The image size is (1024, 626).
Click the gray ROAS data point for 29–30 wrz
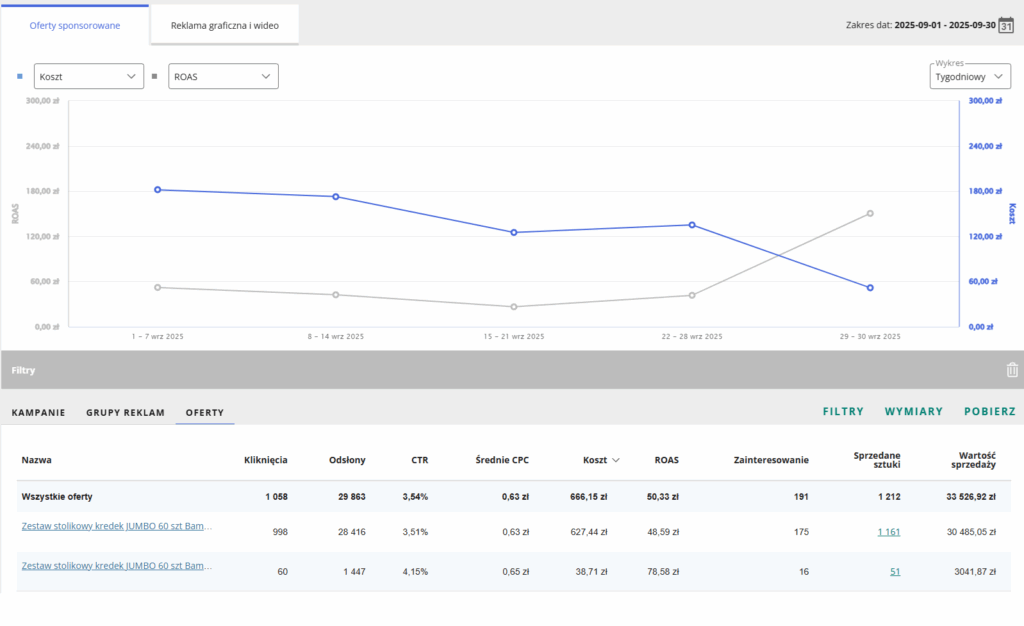coord(870,213)
